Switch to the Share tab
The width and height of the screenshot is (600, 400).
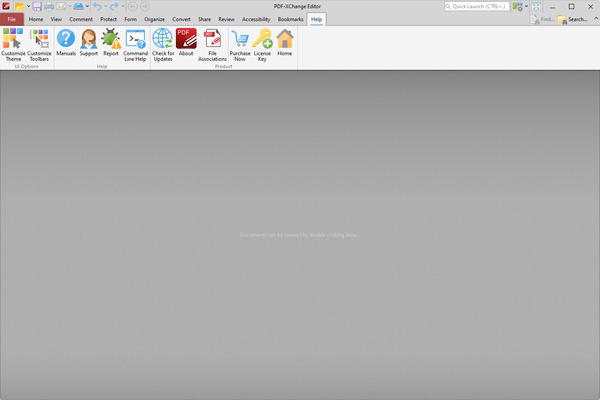pos(204,19)
